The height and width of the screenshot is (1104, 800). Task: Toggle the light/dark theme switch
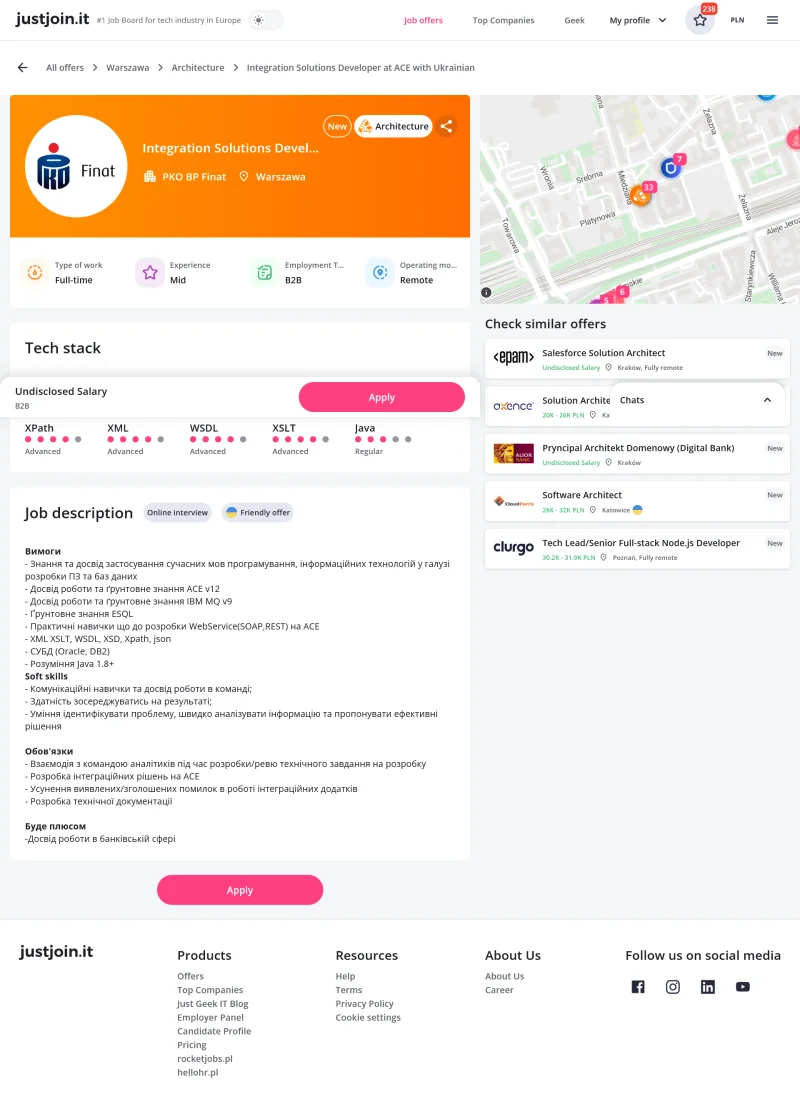[266, 20]
